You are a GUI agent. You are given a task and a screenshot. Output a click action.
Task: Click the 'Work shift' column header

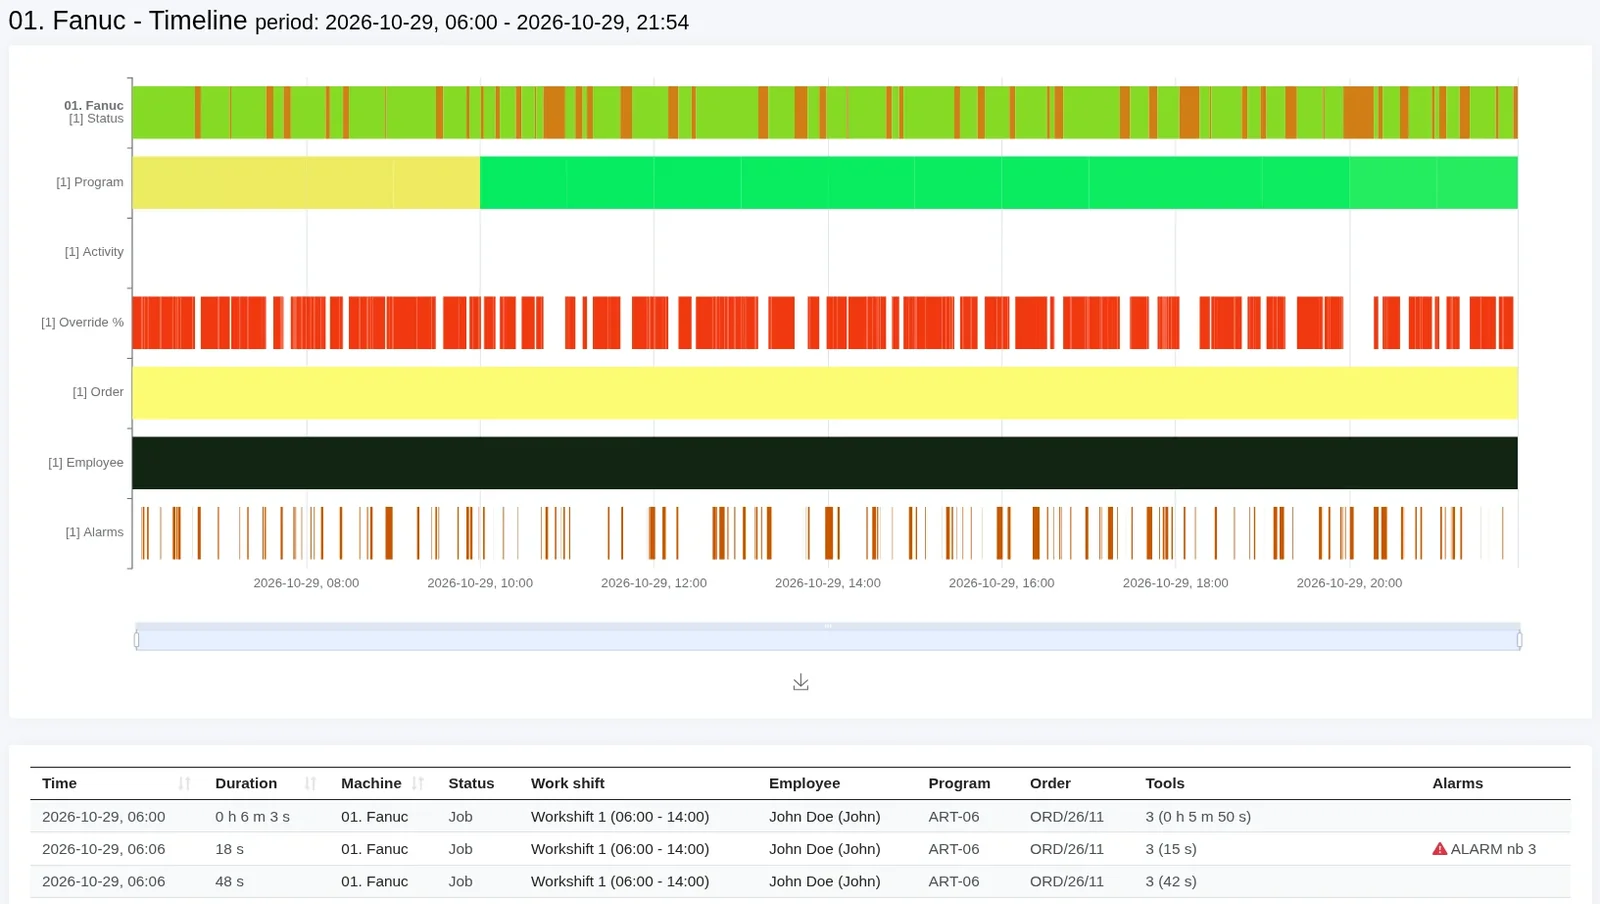click(568, 783)
